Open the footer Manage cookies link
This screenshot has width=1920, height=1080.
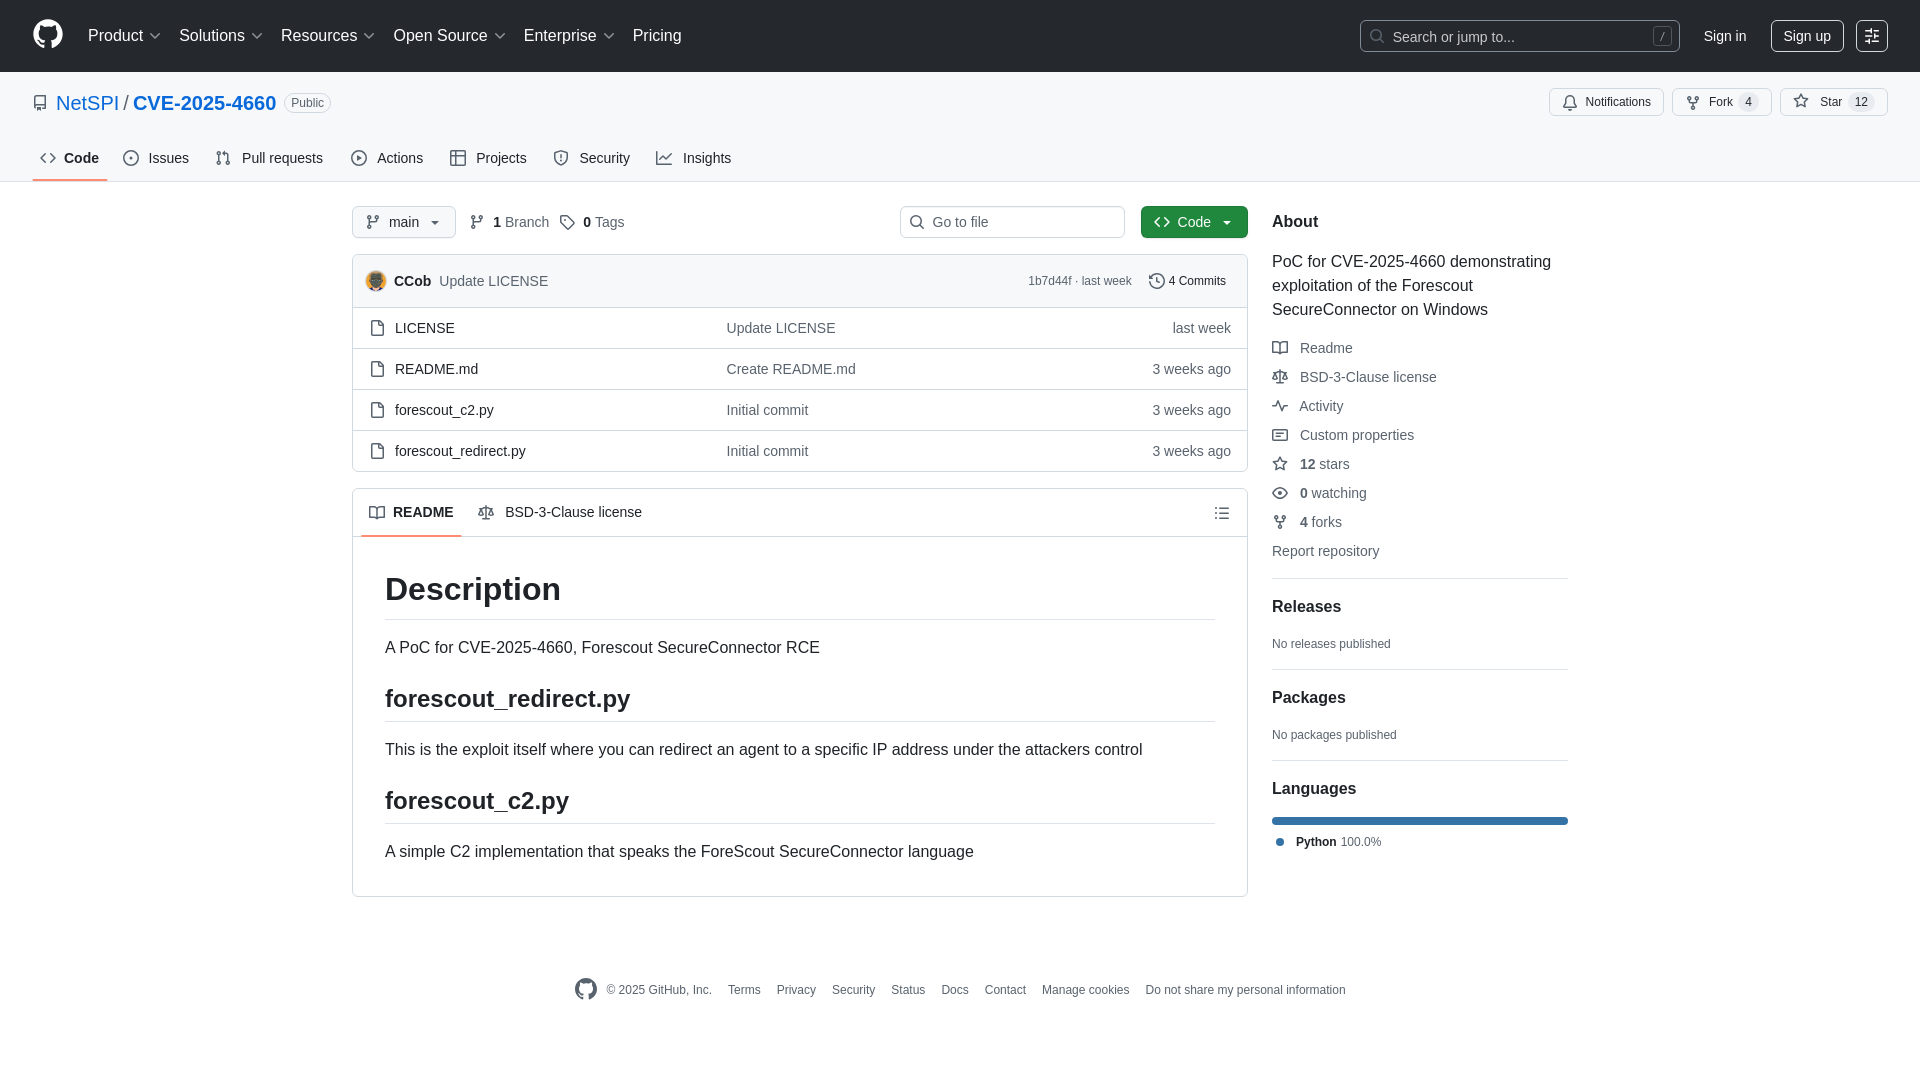click(1085, 990)
